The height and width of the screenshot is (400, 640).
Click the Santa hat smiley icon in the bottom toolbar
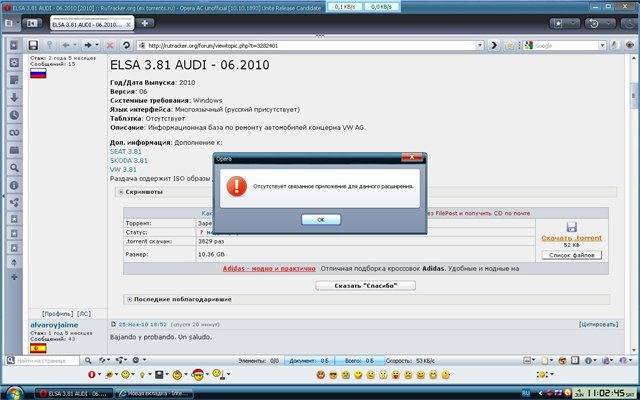[198, 374]
